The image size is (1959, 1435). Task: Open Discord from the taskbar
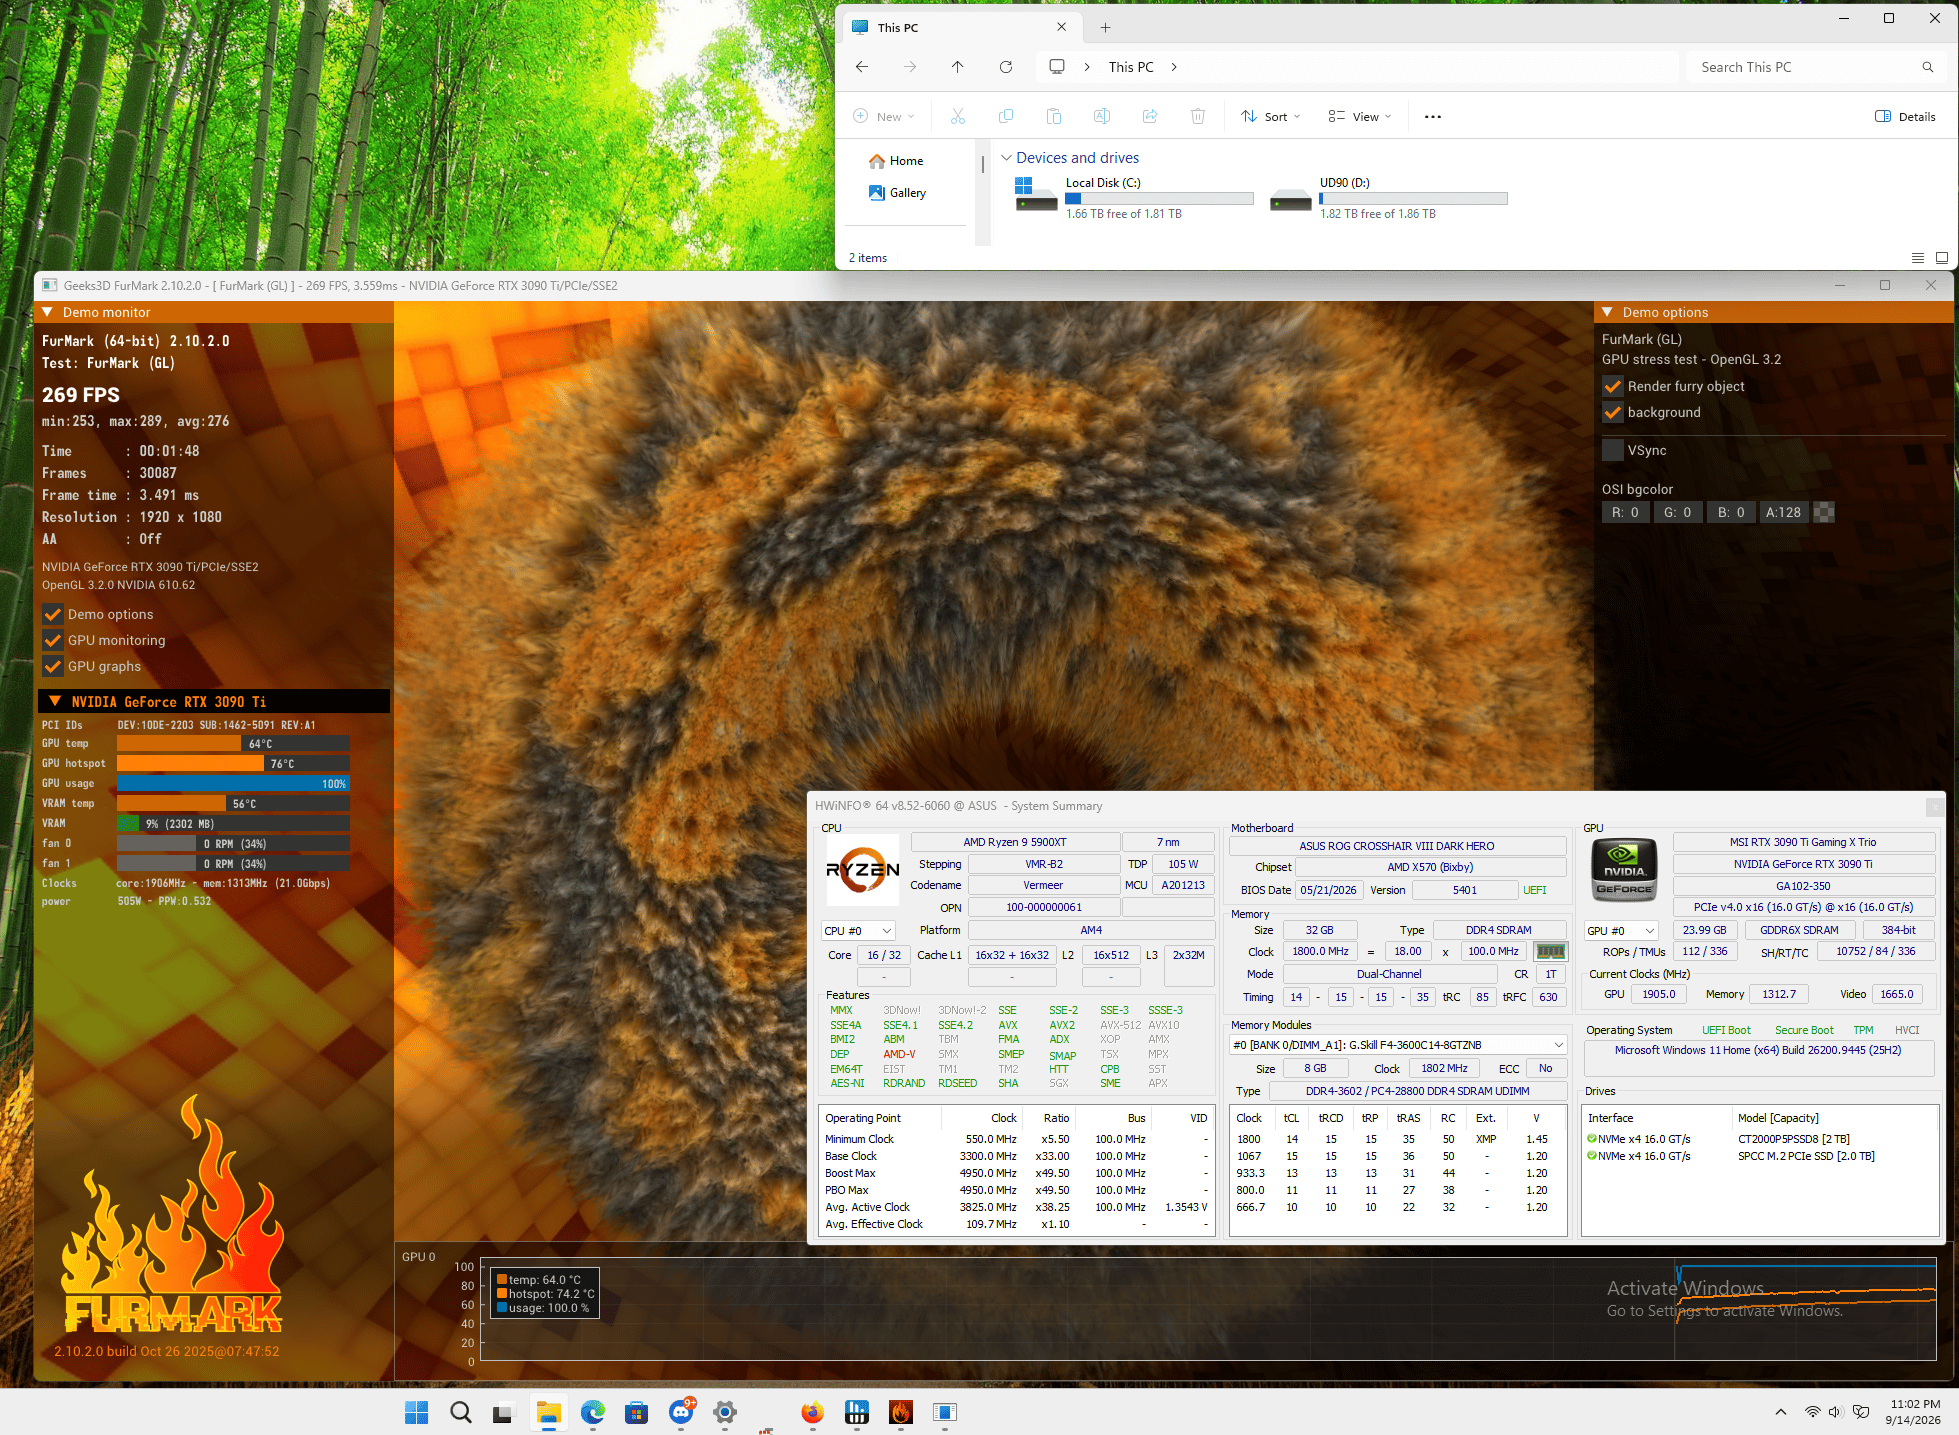coord(682,1412)
